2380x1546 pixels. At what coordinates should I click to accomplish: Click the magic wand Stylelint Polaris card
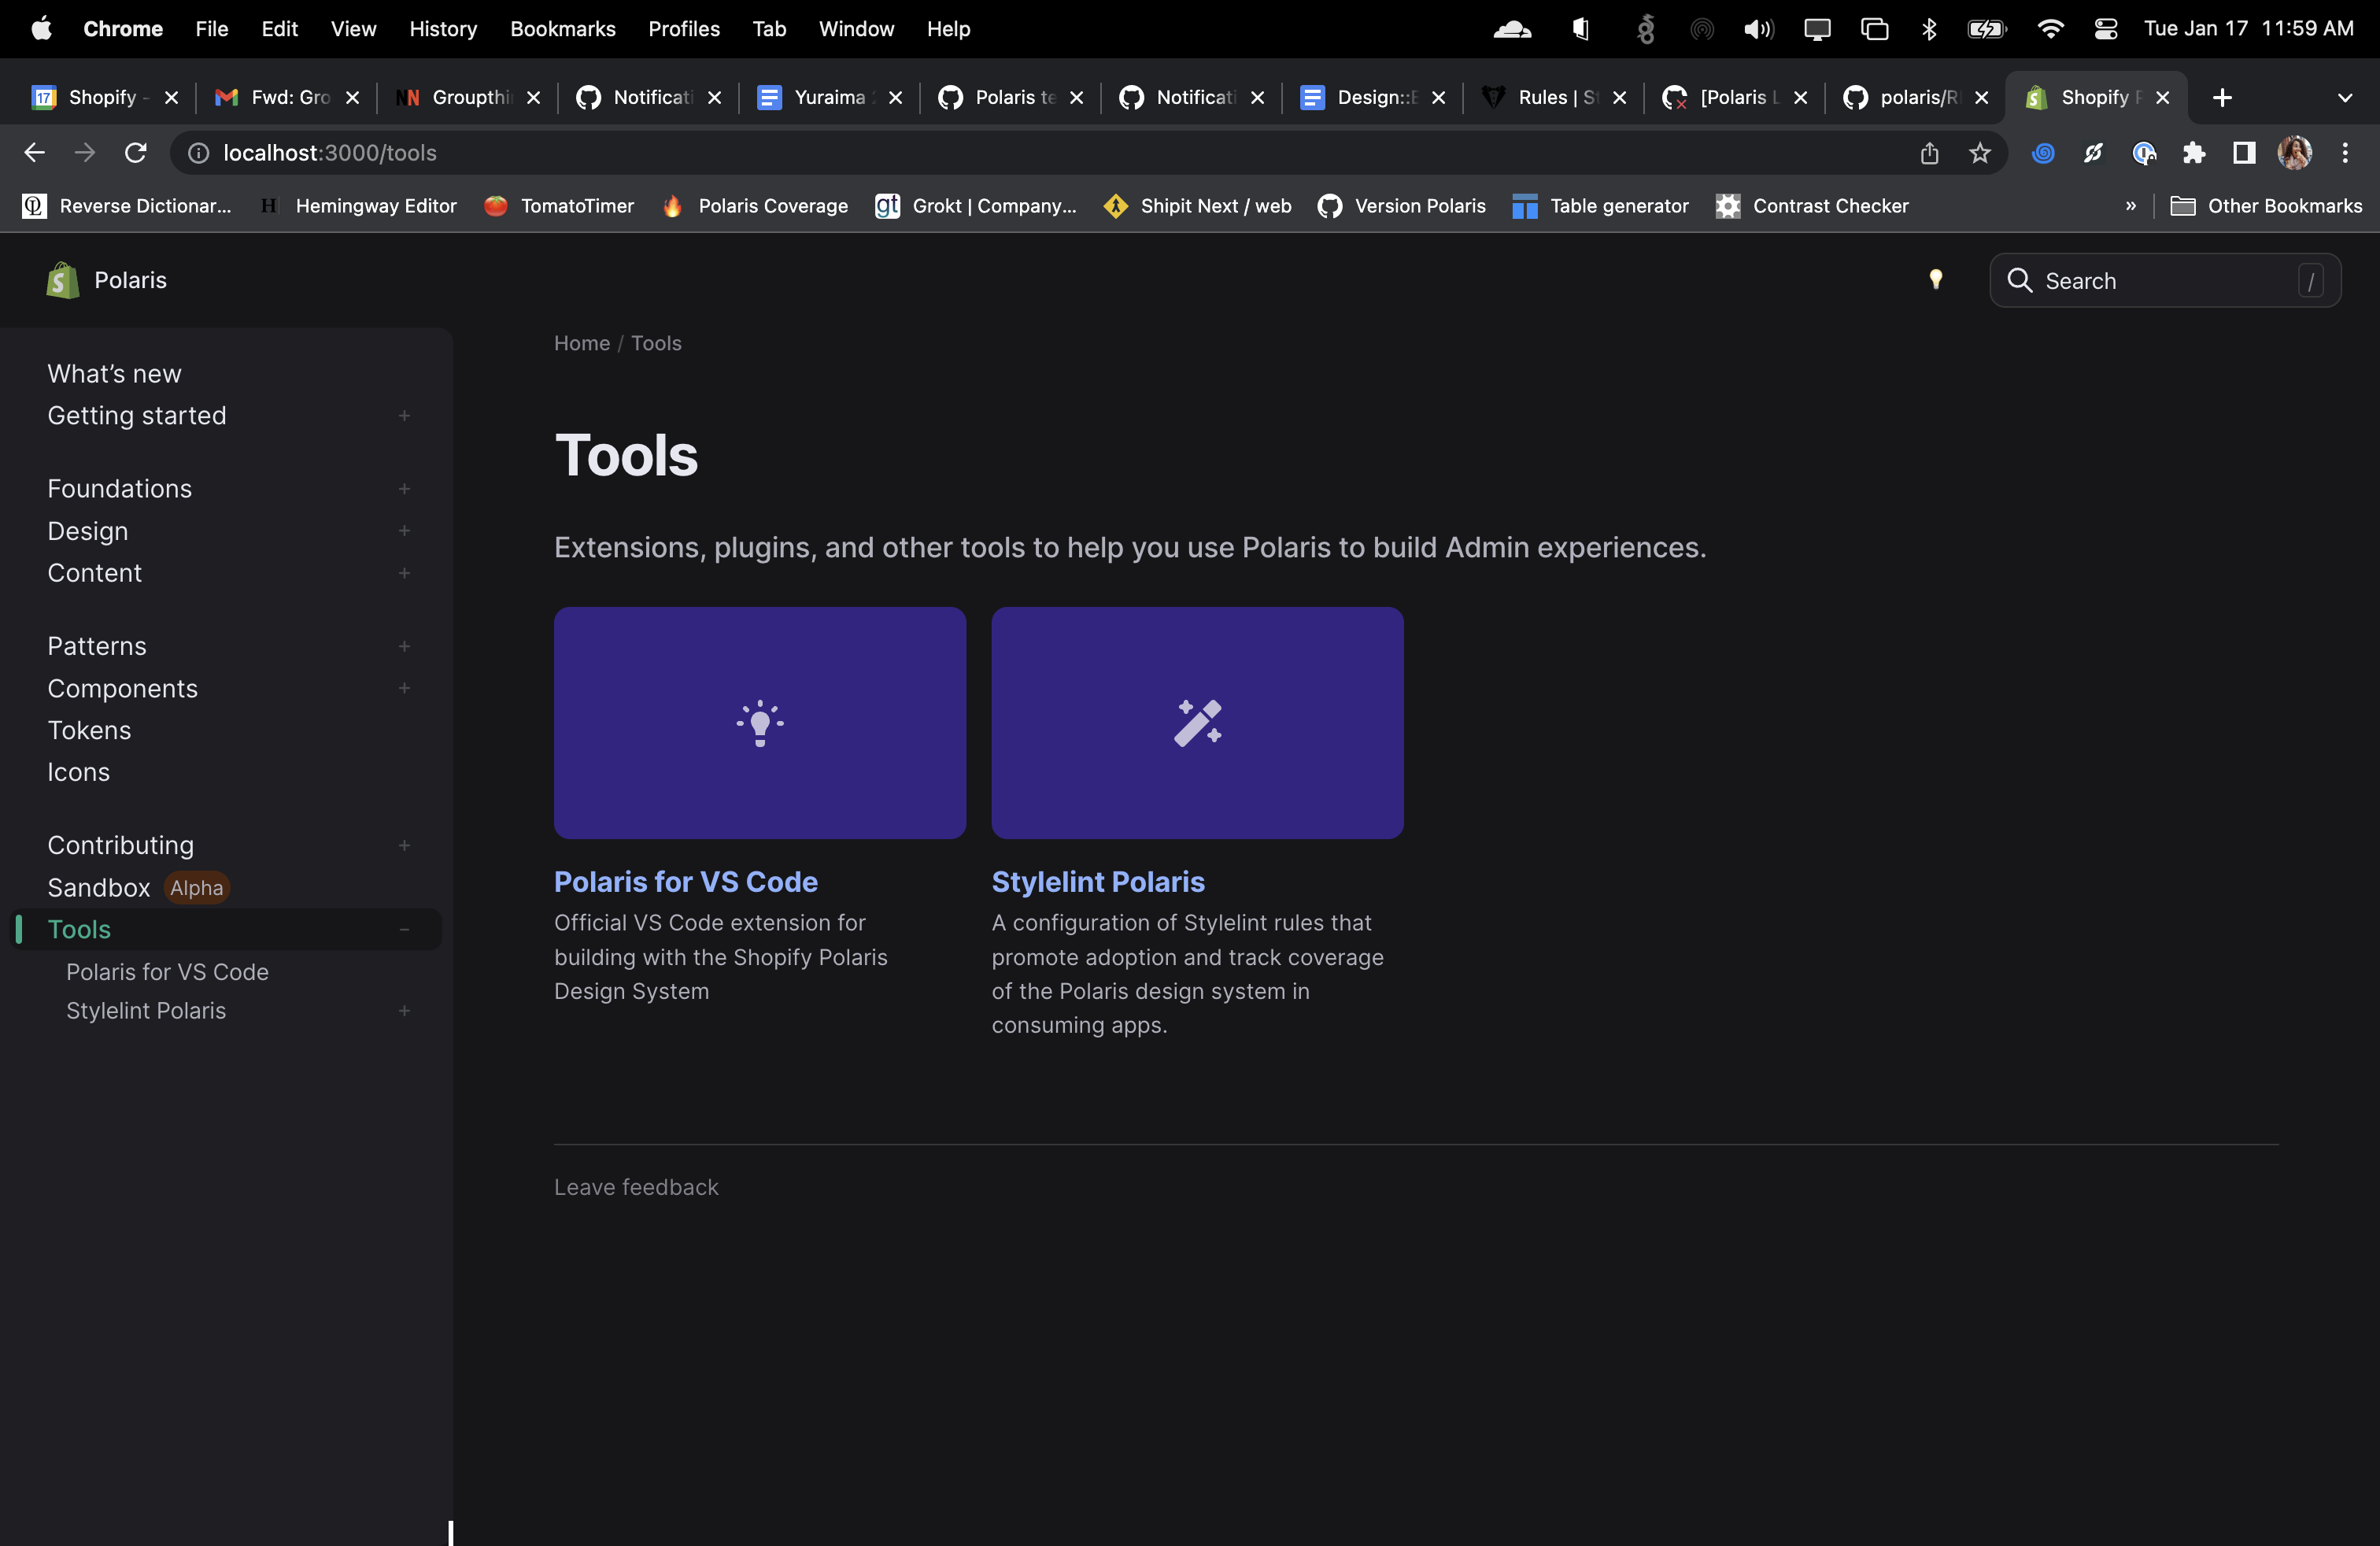(x=1196, y=722)
